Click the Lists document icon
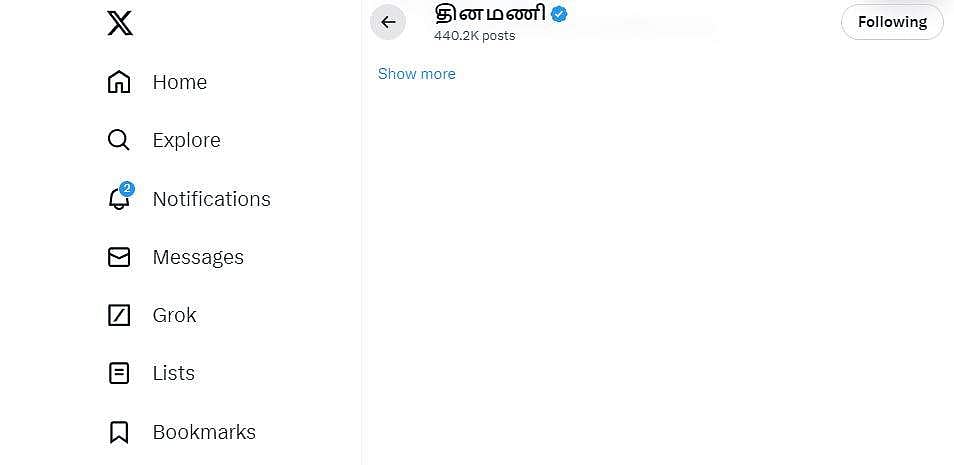 [119, 373]
